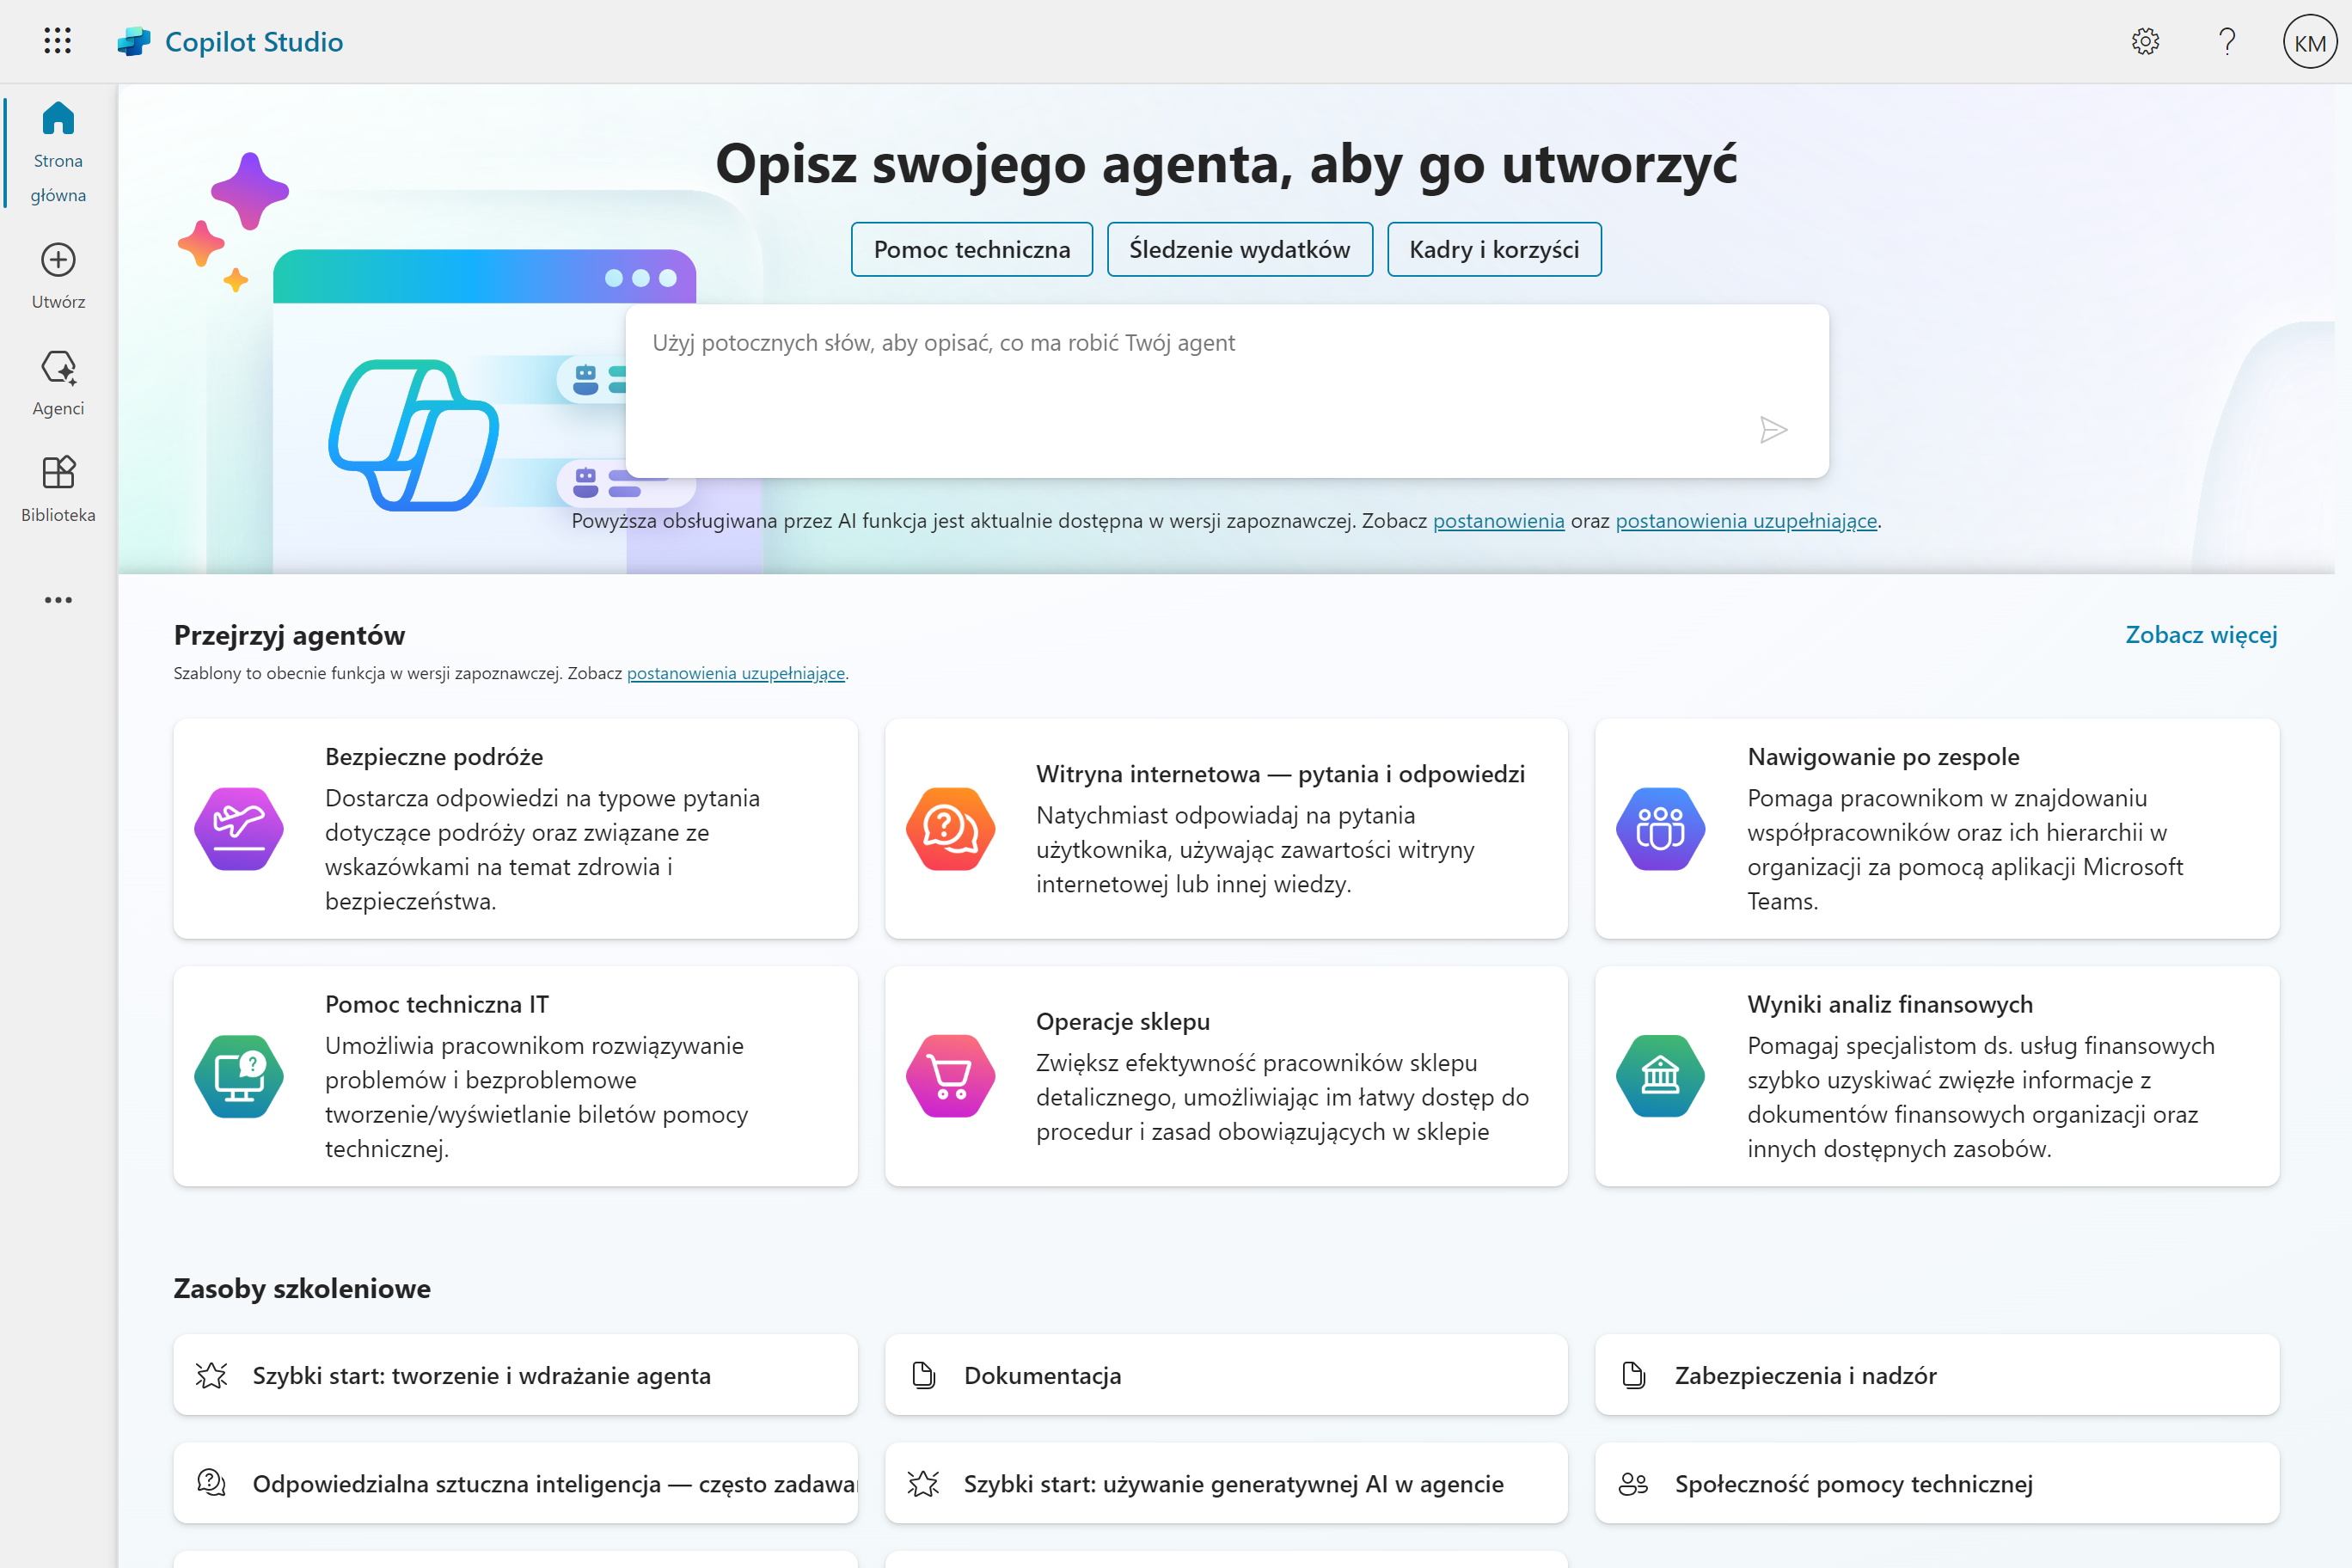Click document icon beside Zabezpieczenia i nadzór

[x=1633, y=1375]
